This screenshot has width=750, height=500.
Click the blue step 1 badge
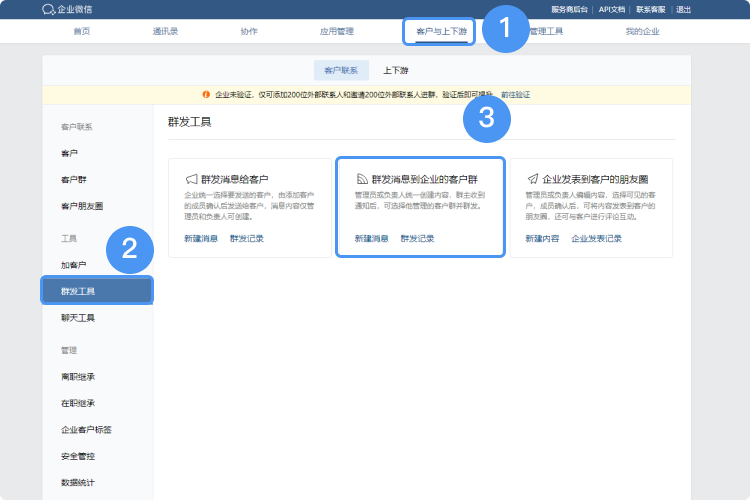(x=505, y=30)
